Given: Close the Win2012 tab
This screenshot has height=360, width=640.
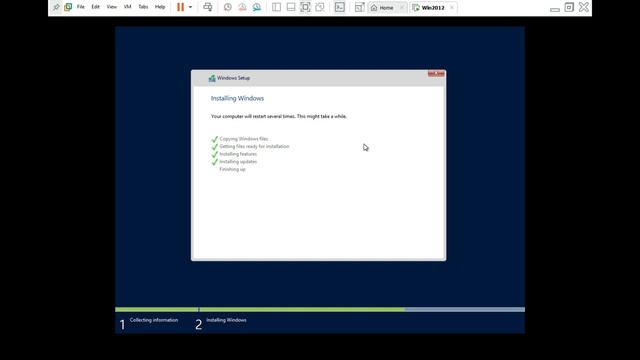Looking at the screenshot, I should point(451,8).
